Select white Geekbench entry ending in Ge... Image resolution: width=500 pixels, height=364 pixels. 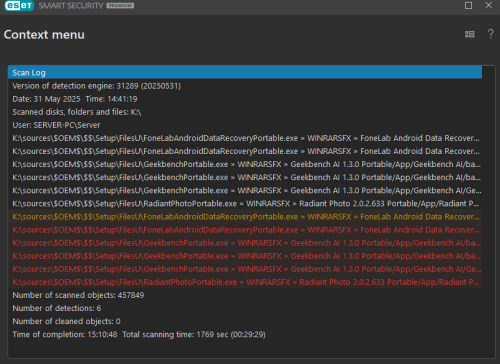(245, 190)
